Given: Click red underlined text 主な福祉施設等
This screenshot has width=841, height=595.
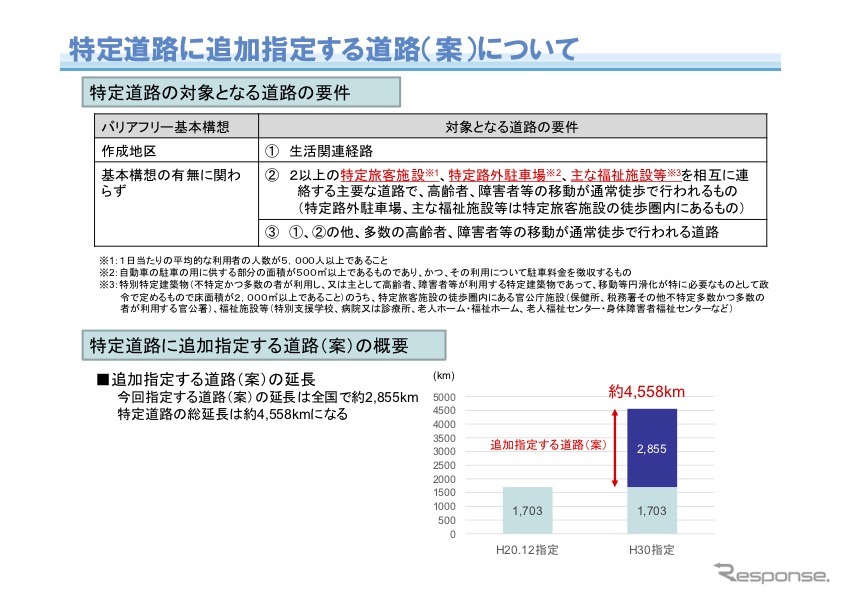Looking at the screenshot, I should point(618,175).
